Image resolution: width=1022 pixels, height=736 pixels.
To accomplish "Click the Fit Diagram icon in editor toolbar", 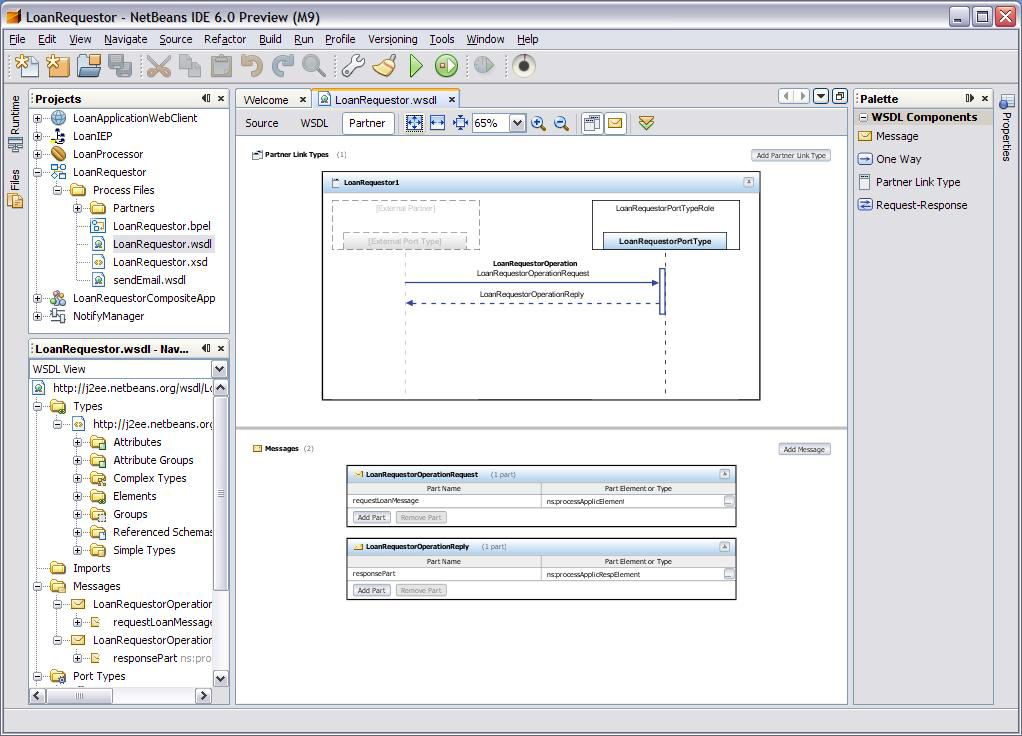I will [x=414, y=123].
